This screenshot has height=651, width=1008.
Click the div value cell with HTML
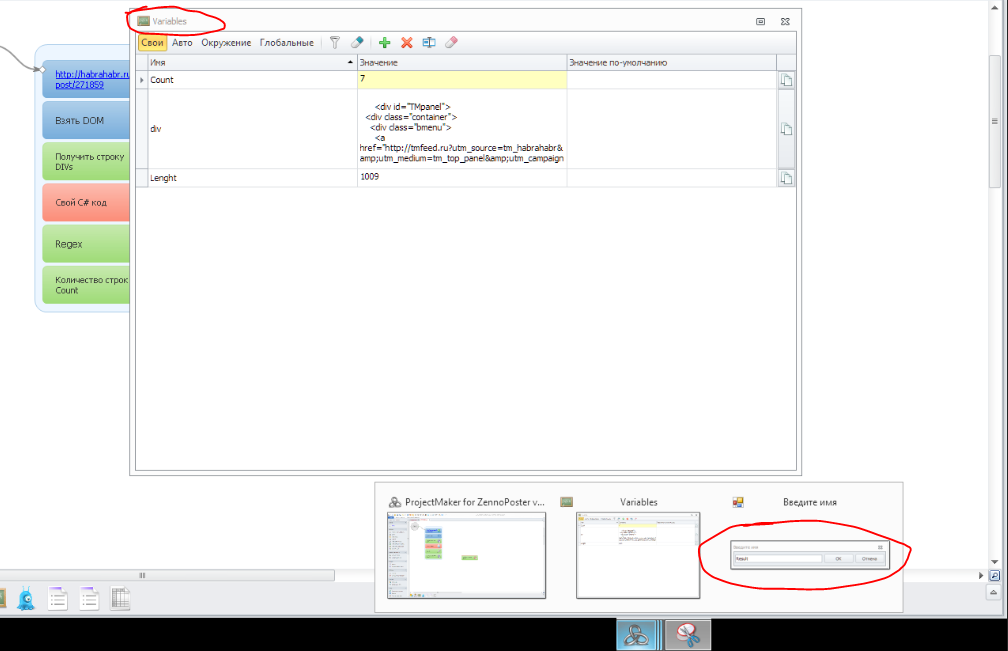pos(462,129)
